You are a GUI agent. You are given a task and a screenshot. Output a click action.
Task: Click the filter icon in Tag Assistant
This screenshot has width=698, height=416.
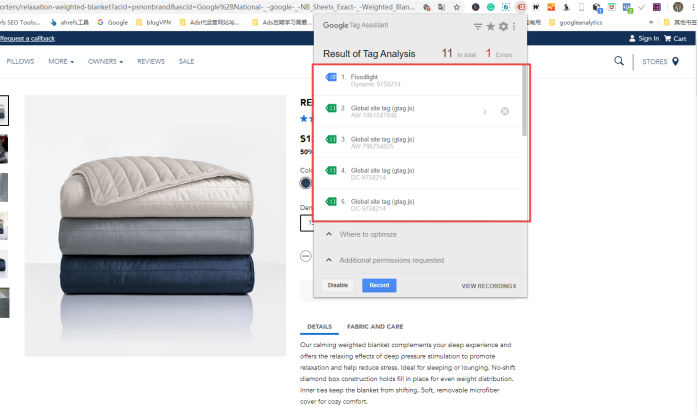tap(478, 27)
